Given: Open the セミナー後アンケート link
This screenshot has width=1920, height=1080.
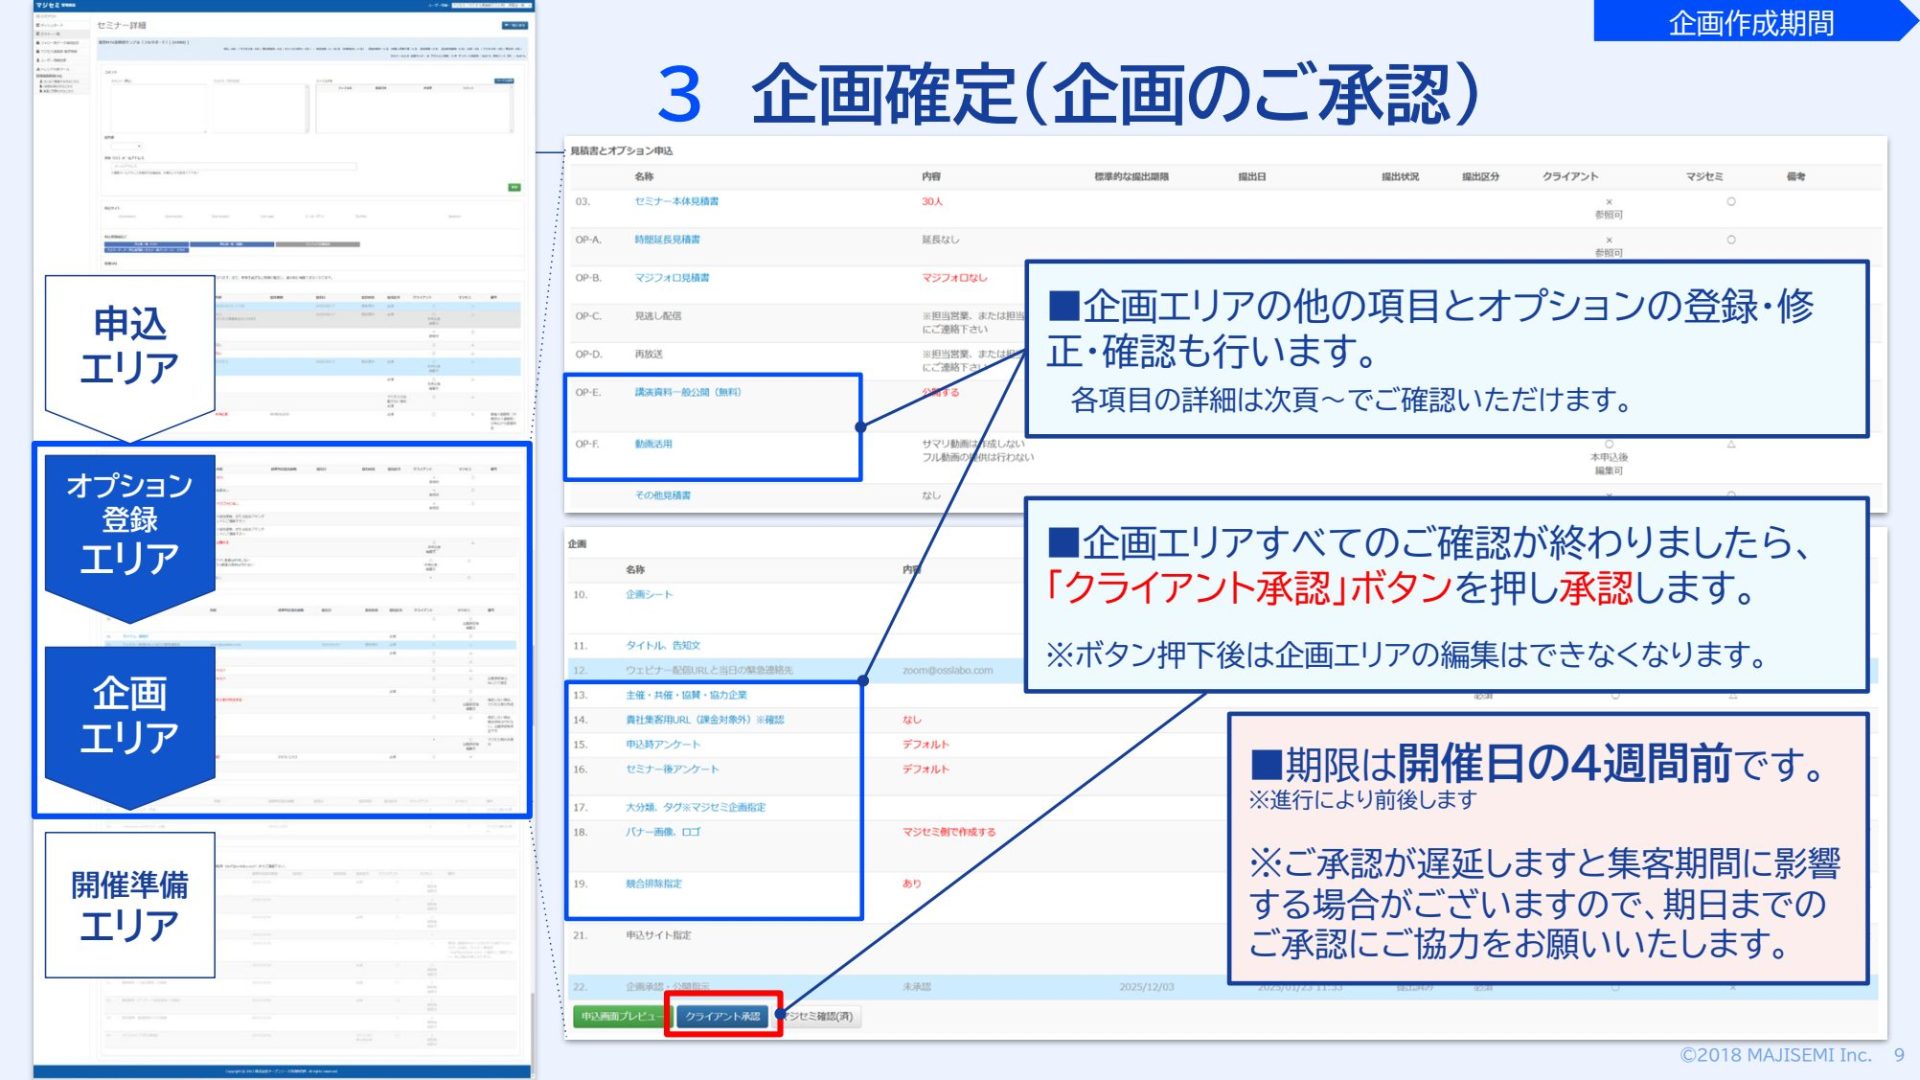Looking at the screenshot, I should coord(671,769).
